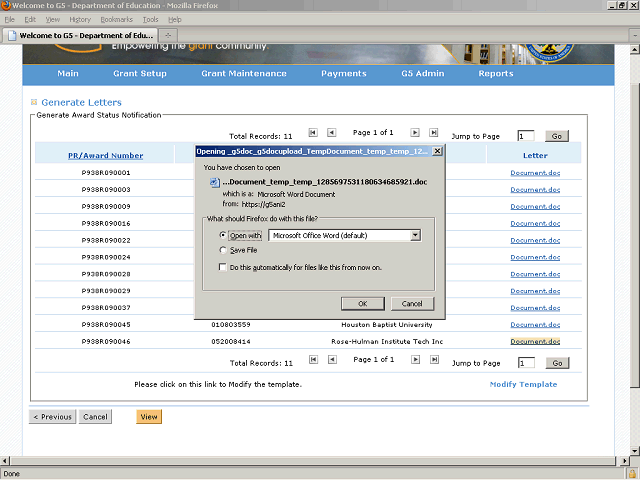
Task: Open the Payments navigation menu
Action: (344, 73)
